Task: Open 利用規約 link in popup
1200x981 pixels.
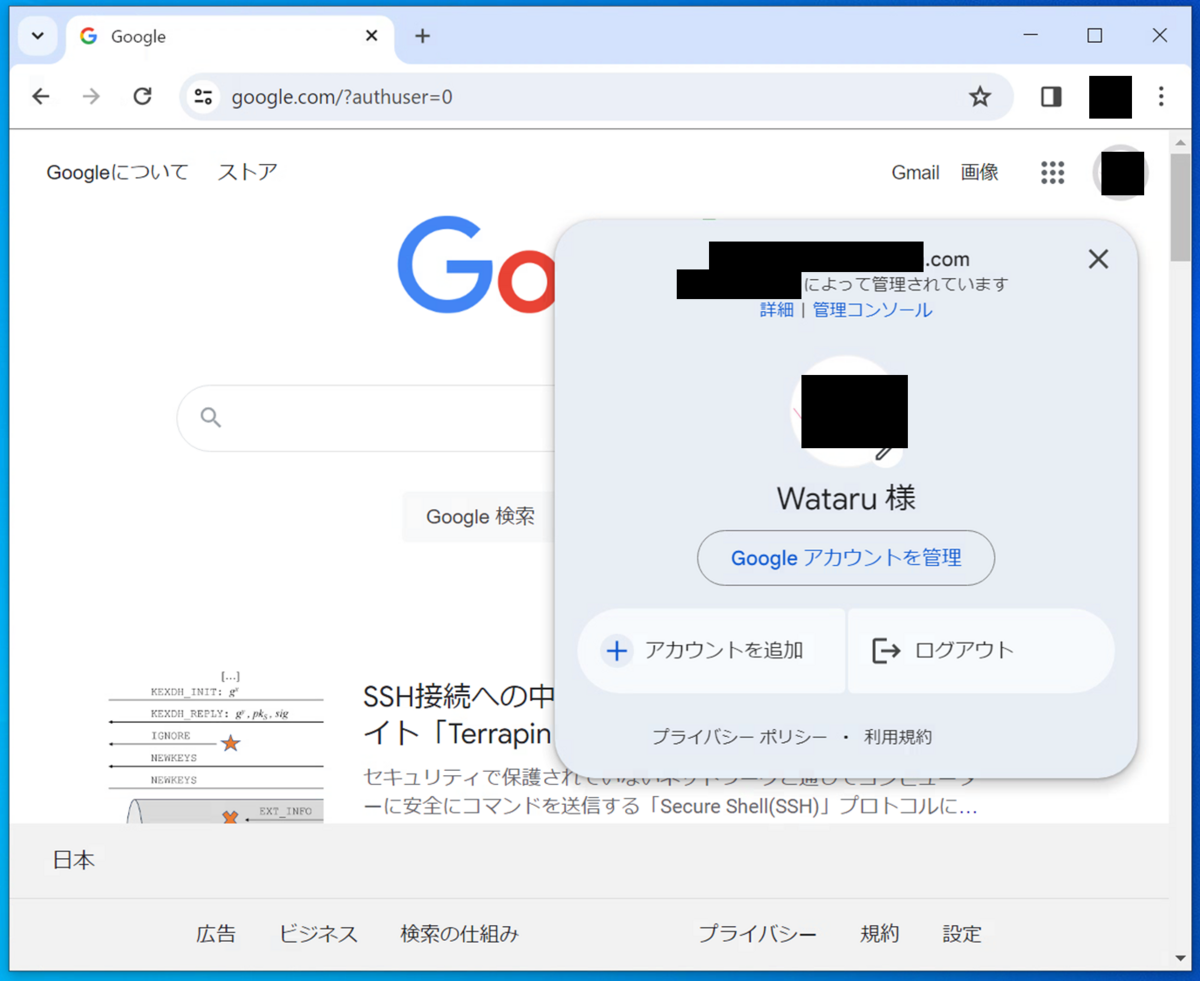Action: 898,737
